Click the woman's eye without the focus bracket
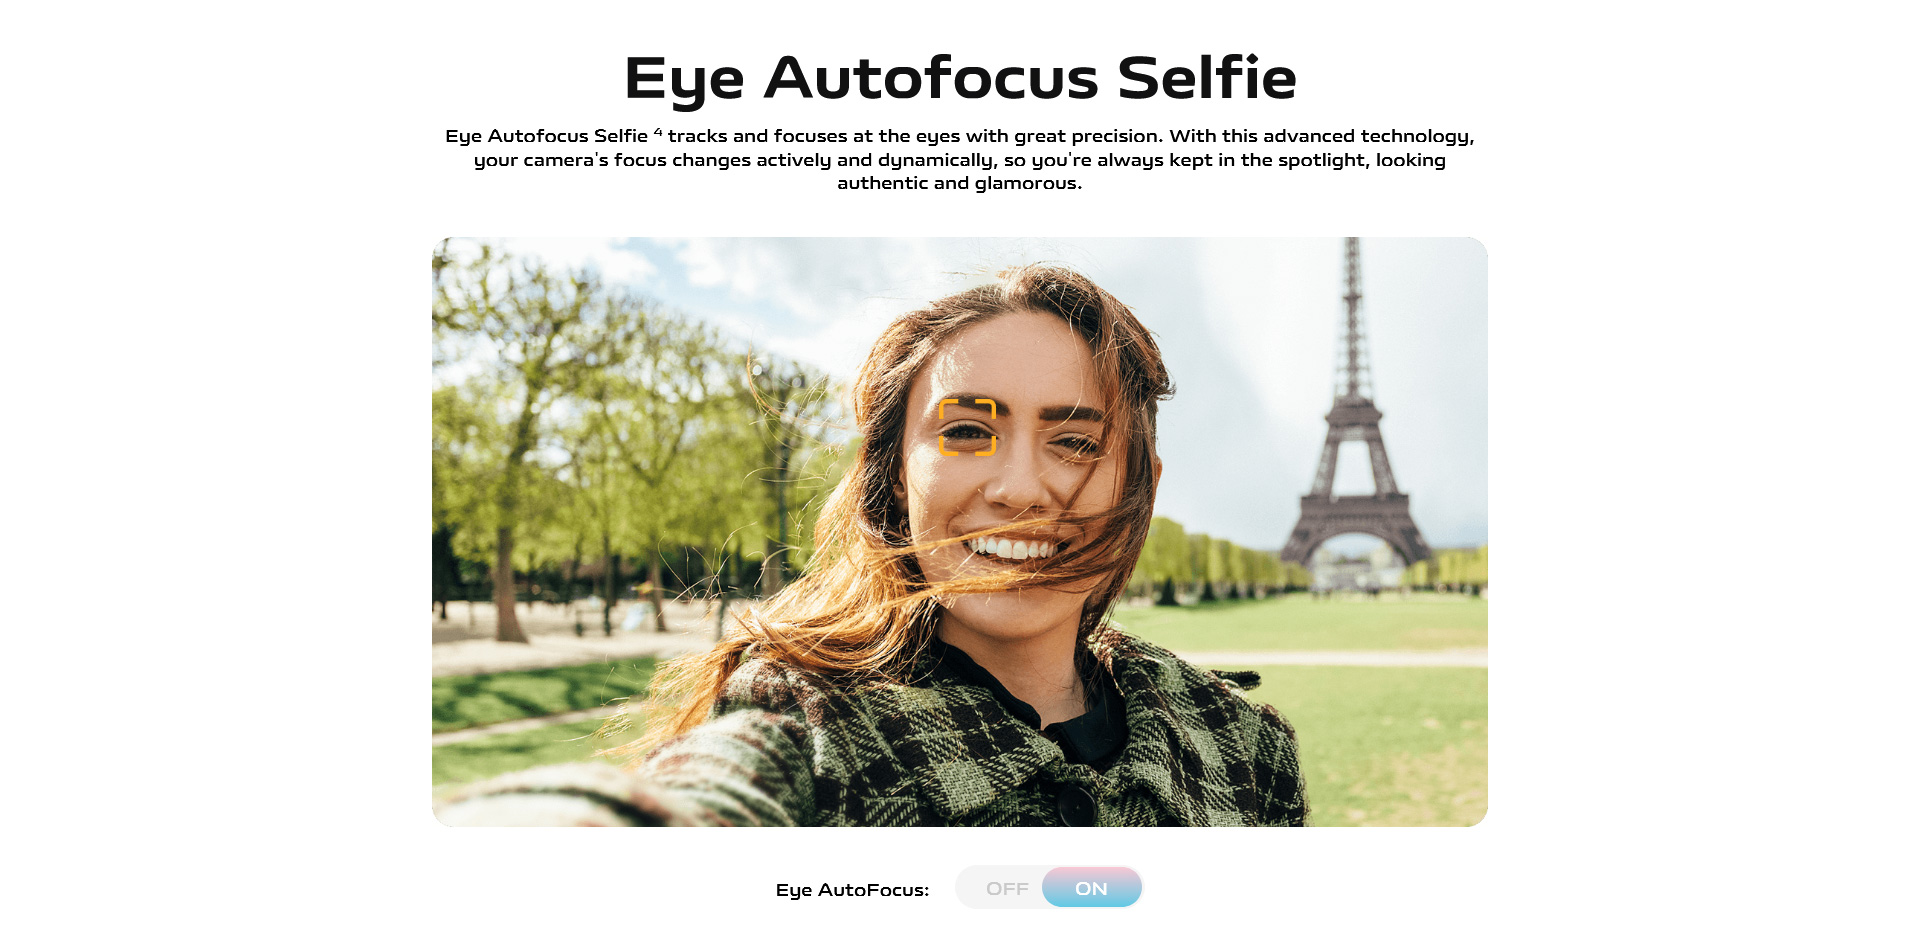 click(x=1074, y=443)
